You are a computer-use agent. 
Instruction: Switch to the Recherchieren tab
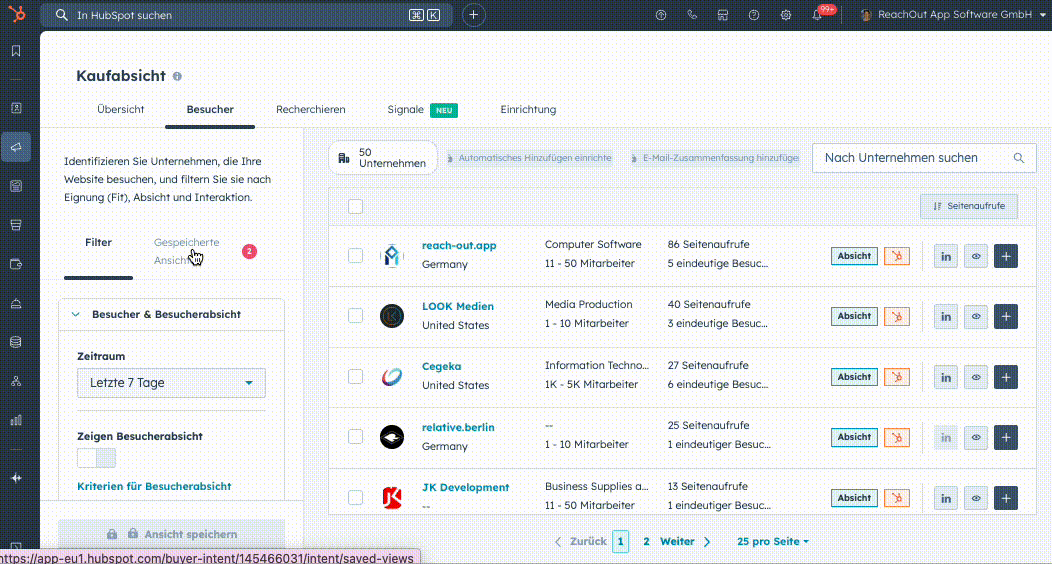[x=310, y=110]
